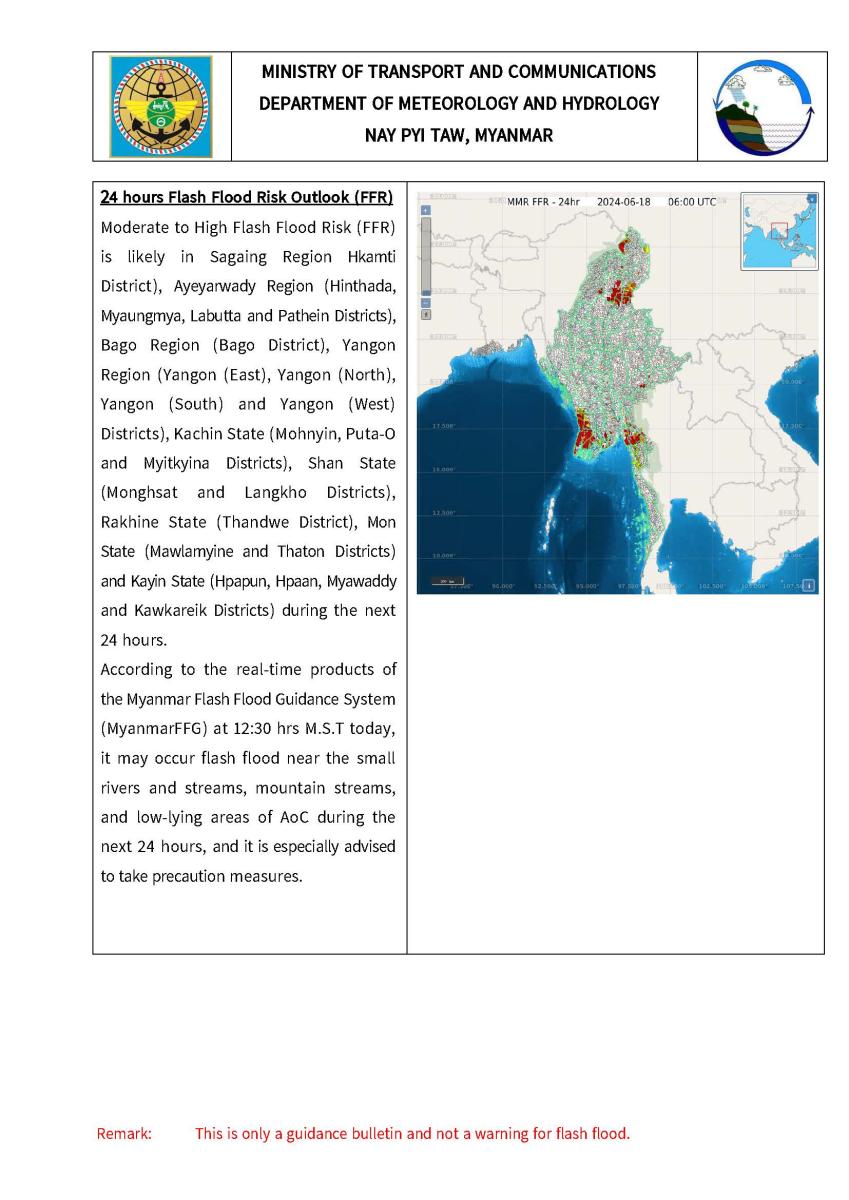
Task: Click the water cycle logo in the header
Action: [762, 107]
